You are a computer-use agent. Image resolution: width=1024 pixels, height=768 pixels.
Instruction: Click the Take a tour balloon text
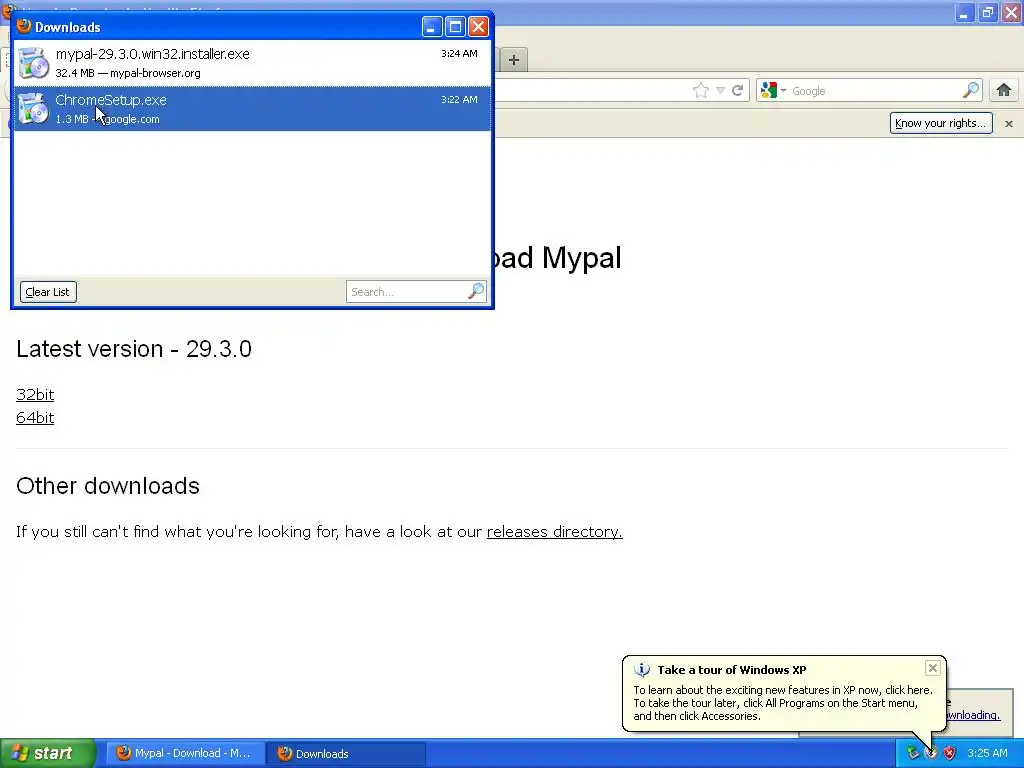click(782, 703)
